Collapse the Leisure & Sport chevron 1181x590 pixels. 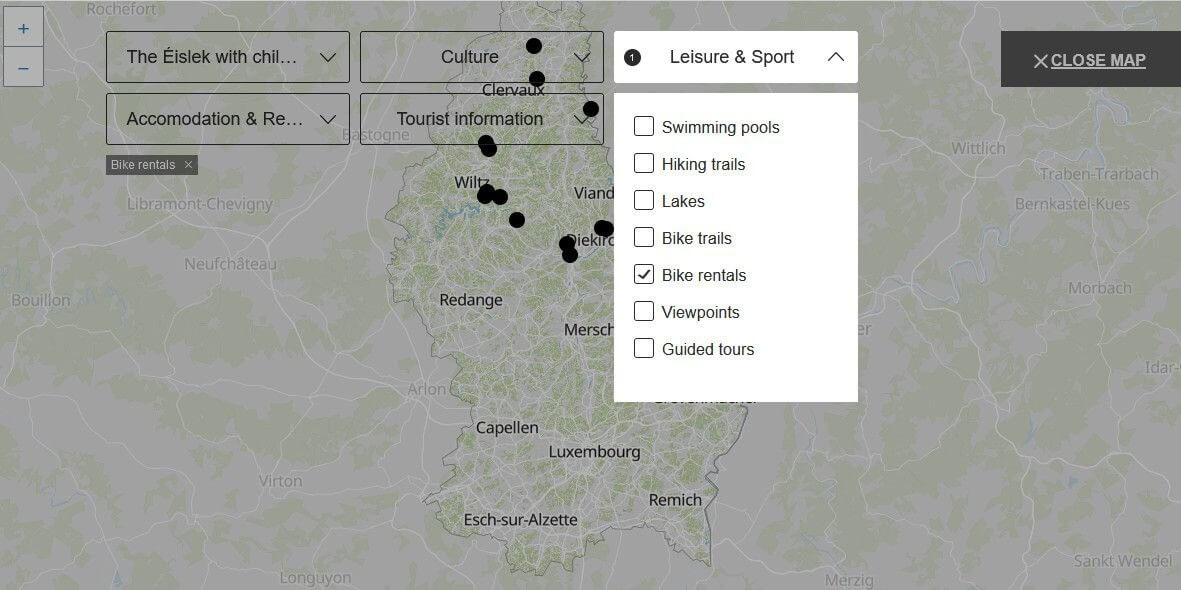pos(836,57)
